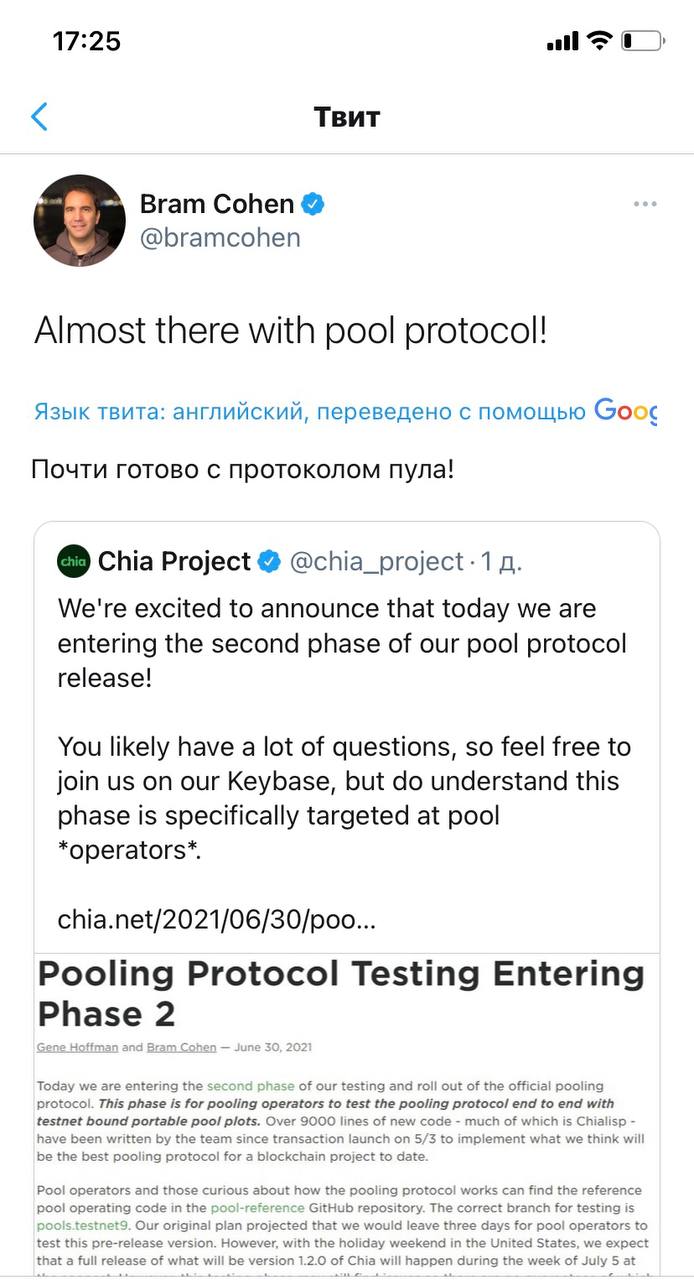
Task: Tap the battery icon in the status bar
Action: [642, 41]
